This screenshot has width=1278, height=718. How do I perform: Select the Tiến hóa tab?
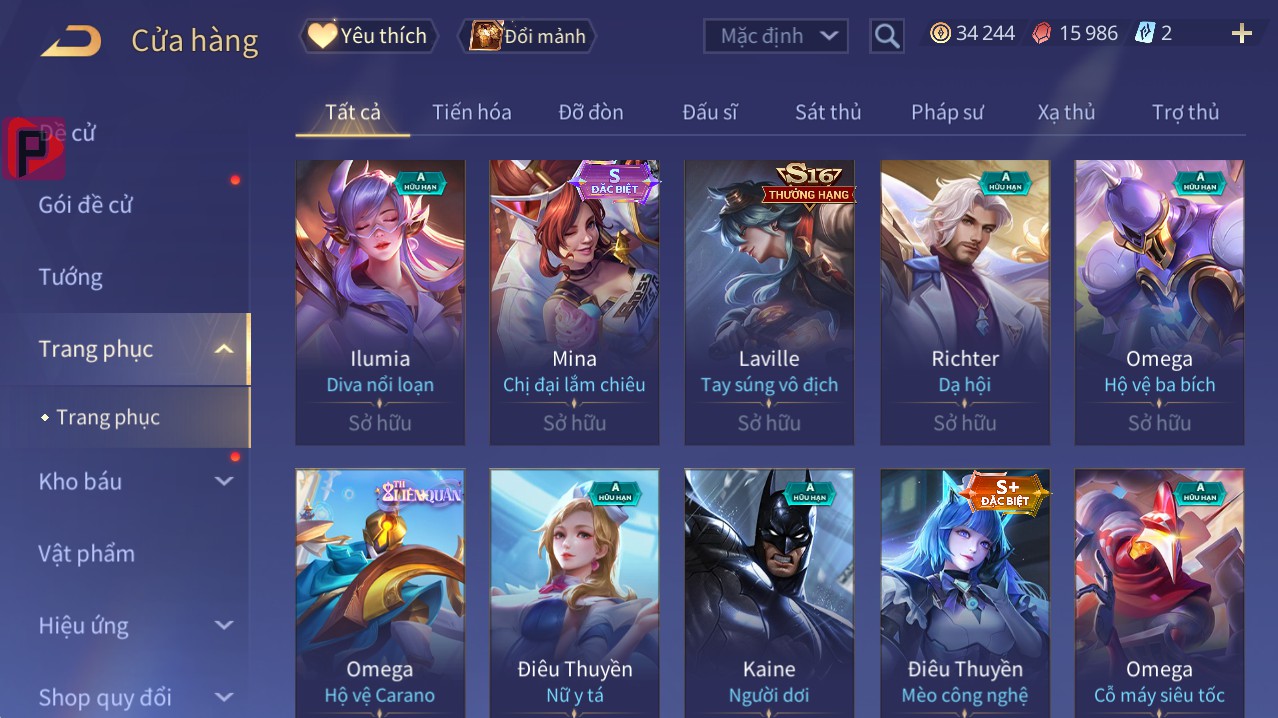point(472,112)
